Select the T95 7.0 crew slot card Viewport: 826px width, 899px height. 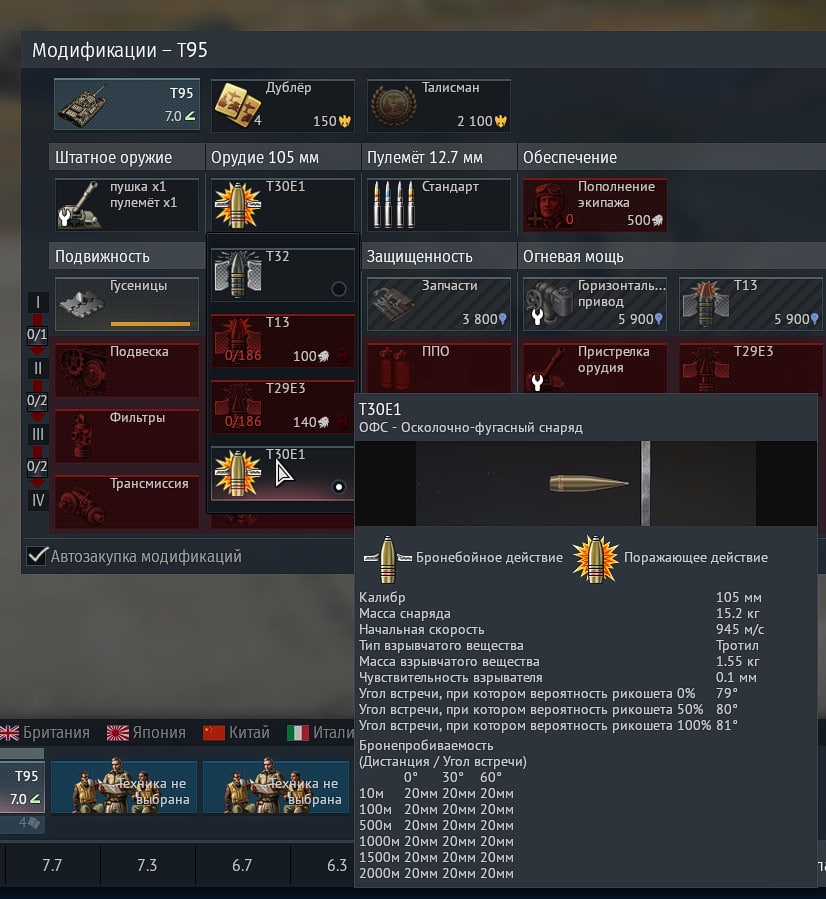coord(22,787)
